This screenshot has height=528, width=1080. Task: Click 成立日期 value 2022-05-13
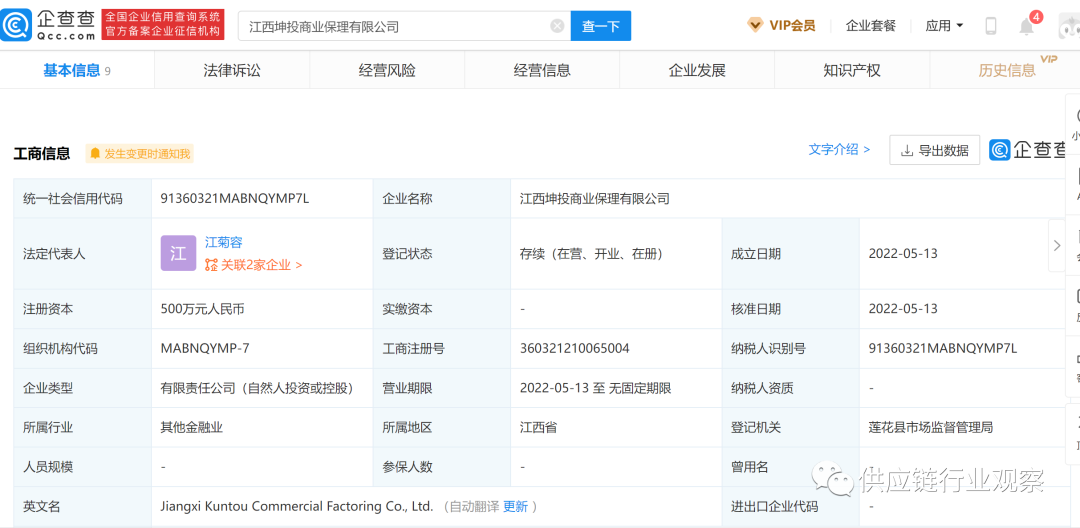coord(903,254)
